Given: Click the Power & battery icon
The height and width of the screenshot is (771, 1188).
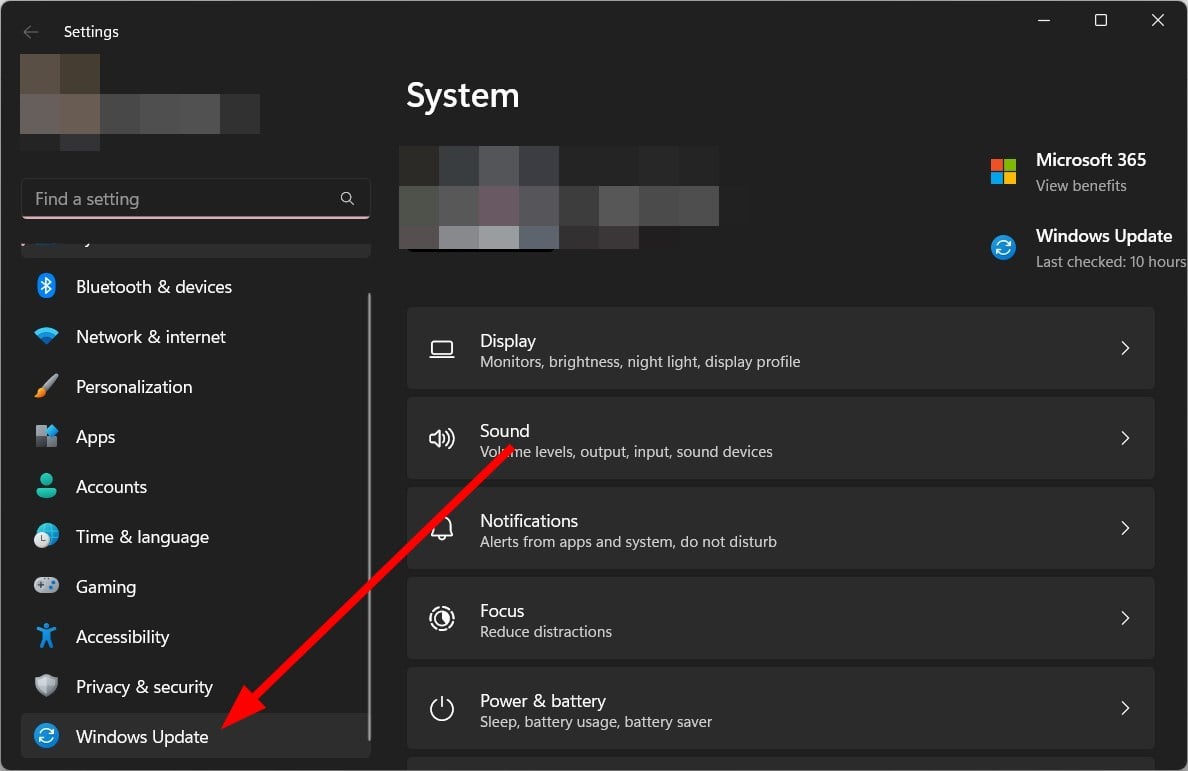Looking at the screenshot, I should point(441,708).
